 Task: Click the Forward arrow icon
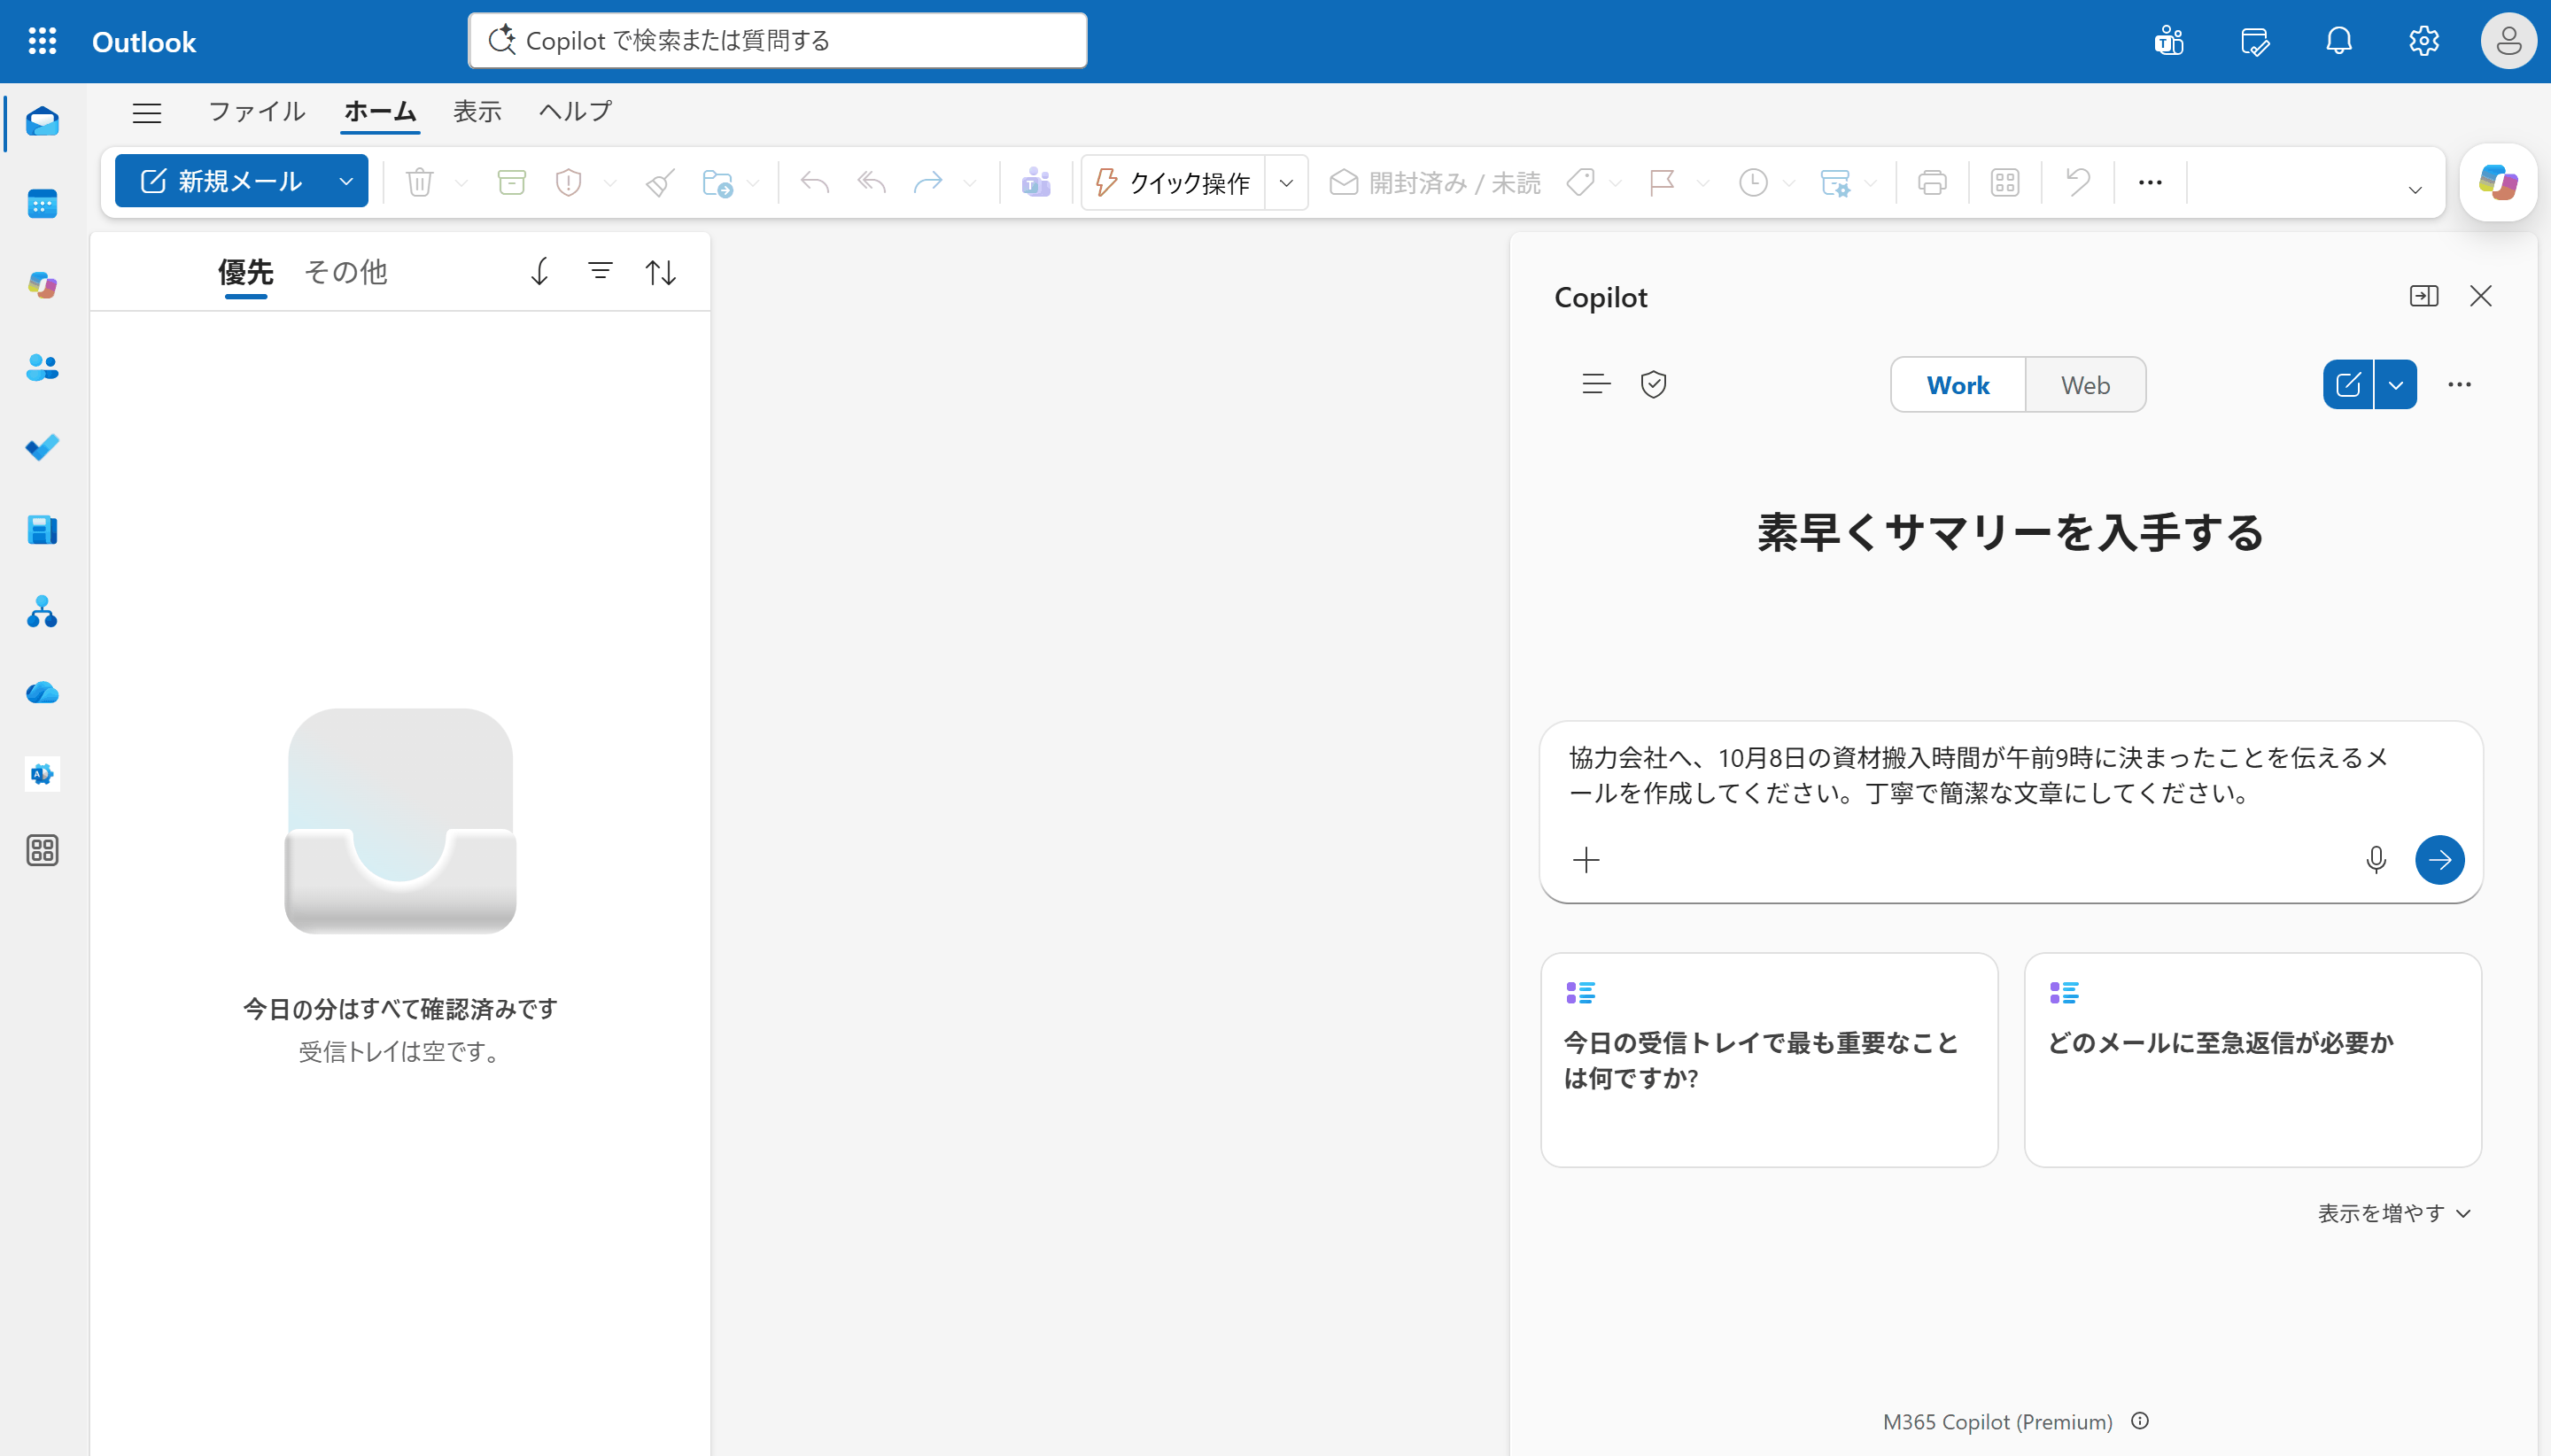click(x=928, y=182)
